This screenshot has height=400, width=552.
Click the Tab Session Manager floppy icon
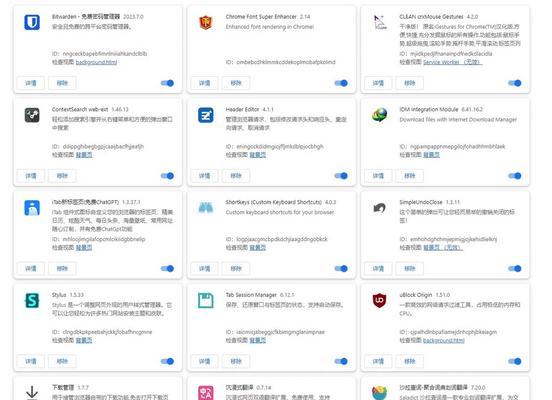(x=206, y=300)
